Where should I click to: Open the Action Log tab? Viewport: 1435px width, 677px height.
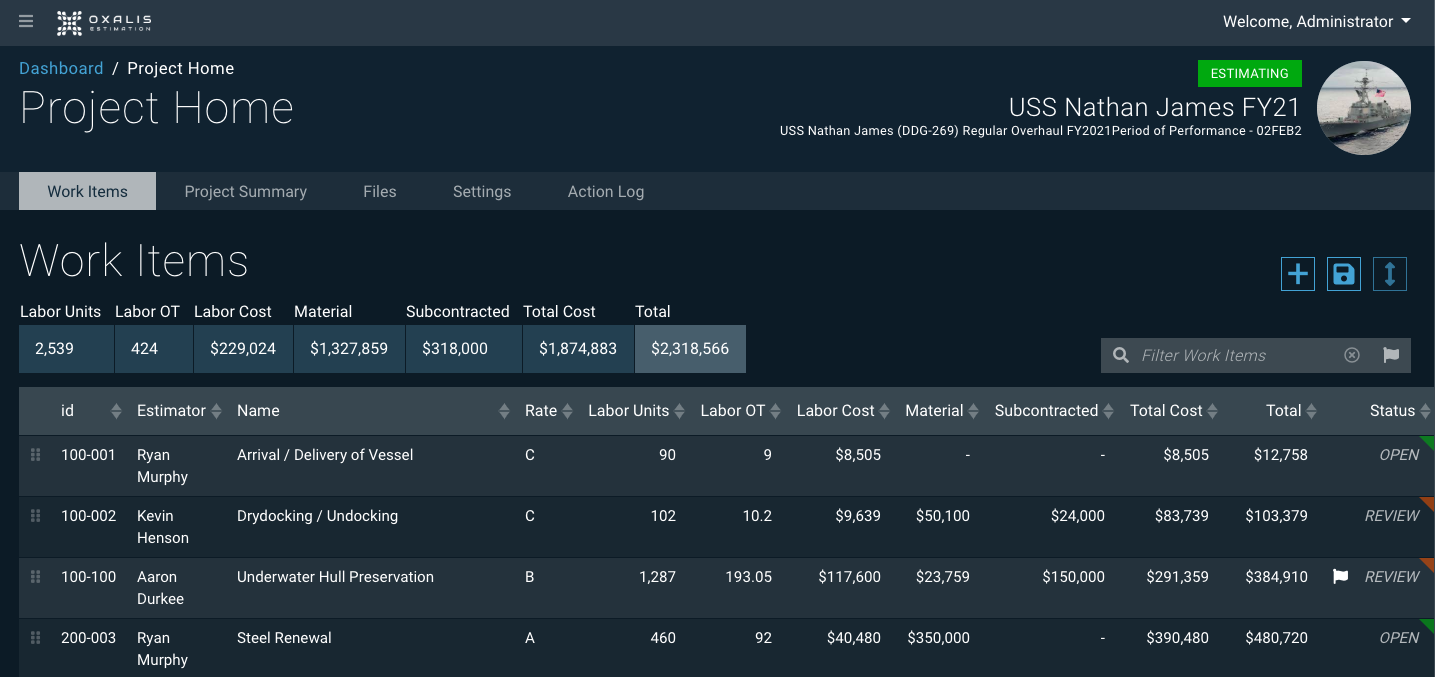tap(605, 192)
